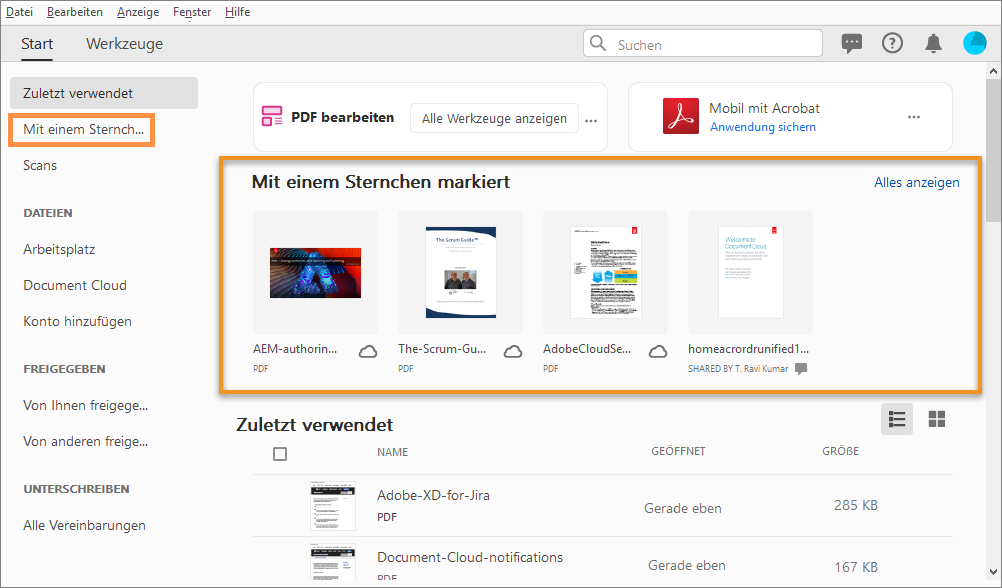Image resolution: width=1002 pixels, height=588 pixels.
Task: Open The Scrum Guide starred thumbnail
Action: (x=460, y=272)
